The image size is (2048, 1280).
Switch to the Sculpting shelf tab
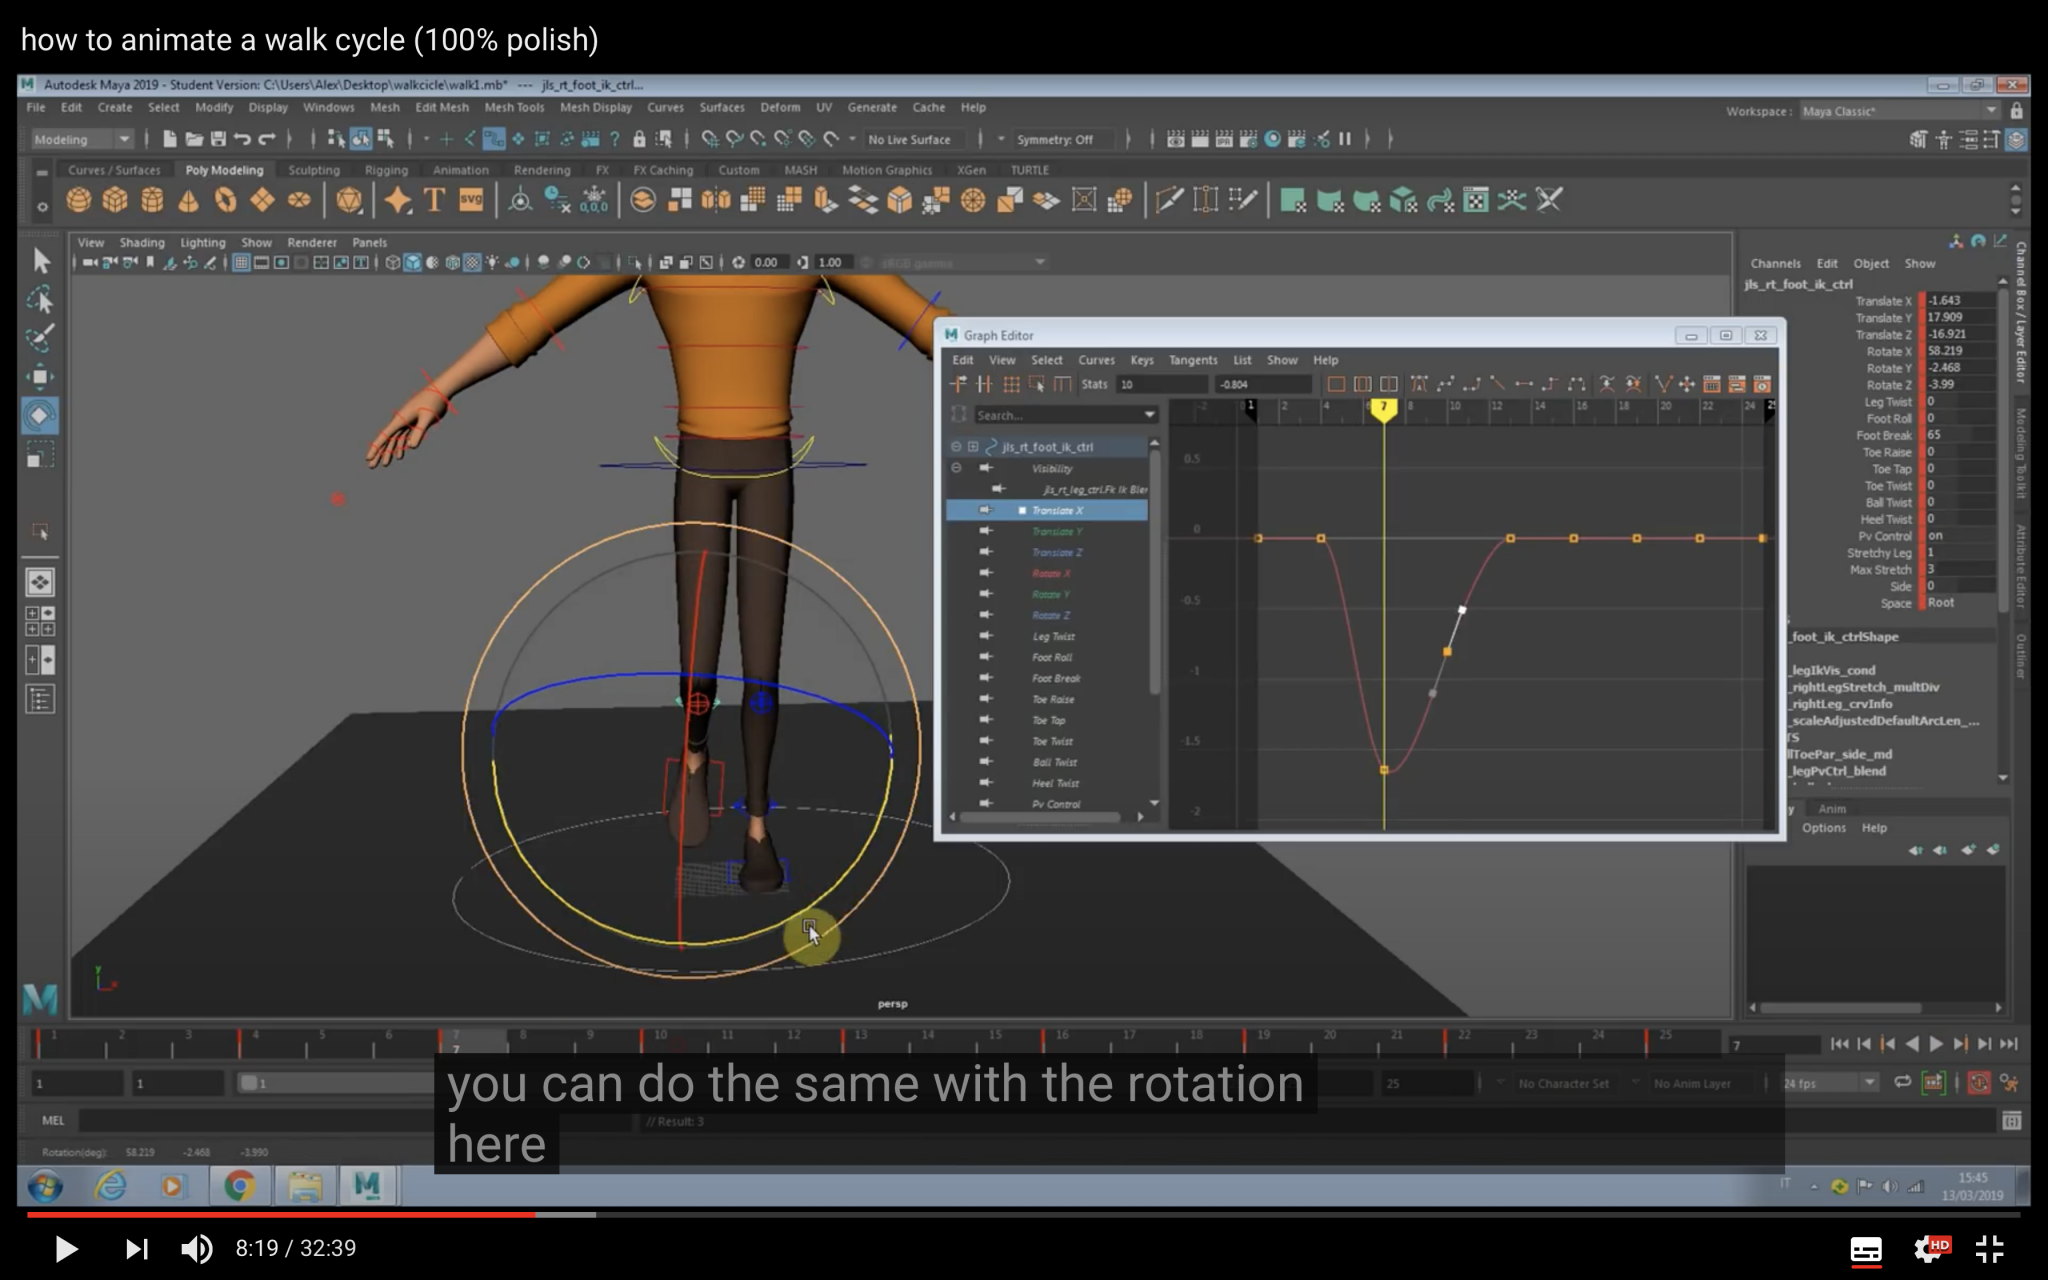click(313, 170)
